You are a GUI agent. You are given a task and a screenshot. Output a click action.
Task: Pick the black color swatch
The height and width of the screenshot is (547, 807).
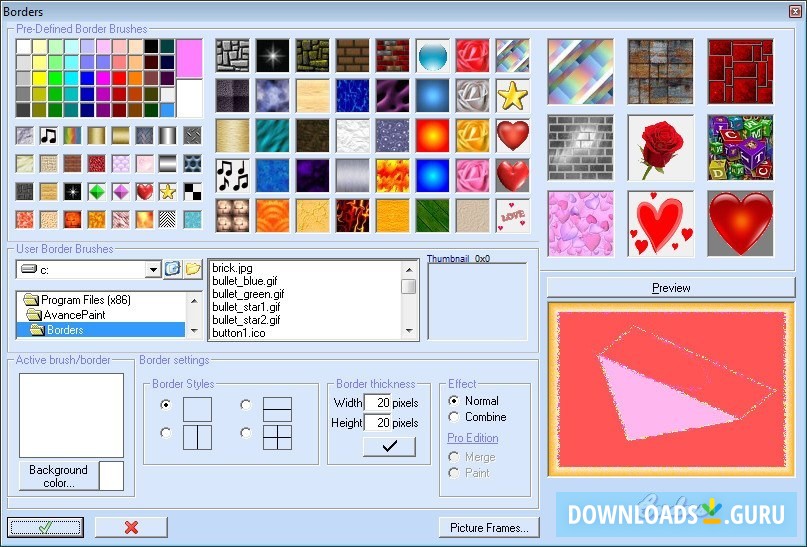click(151, 46)
